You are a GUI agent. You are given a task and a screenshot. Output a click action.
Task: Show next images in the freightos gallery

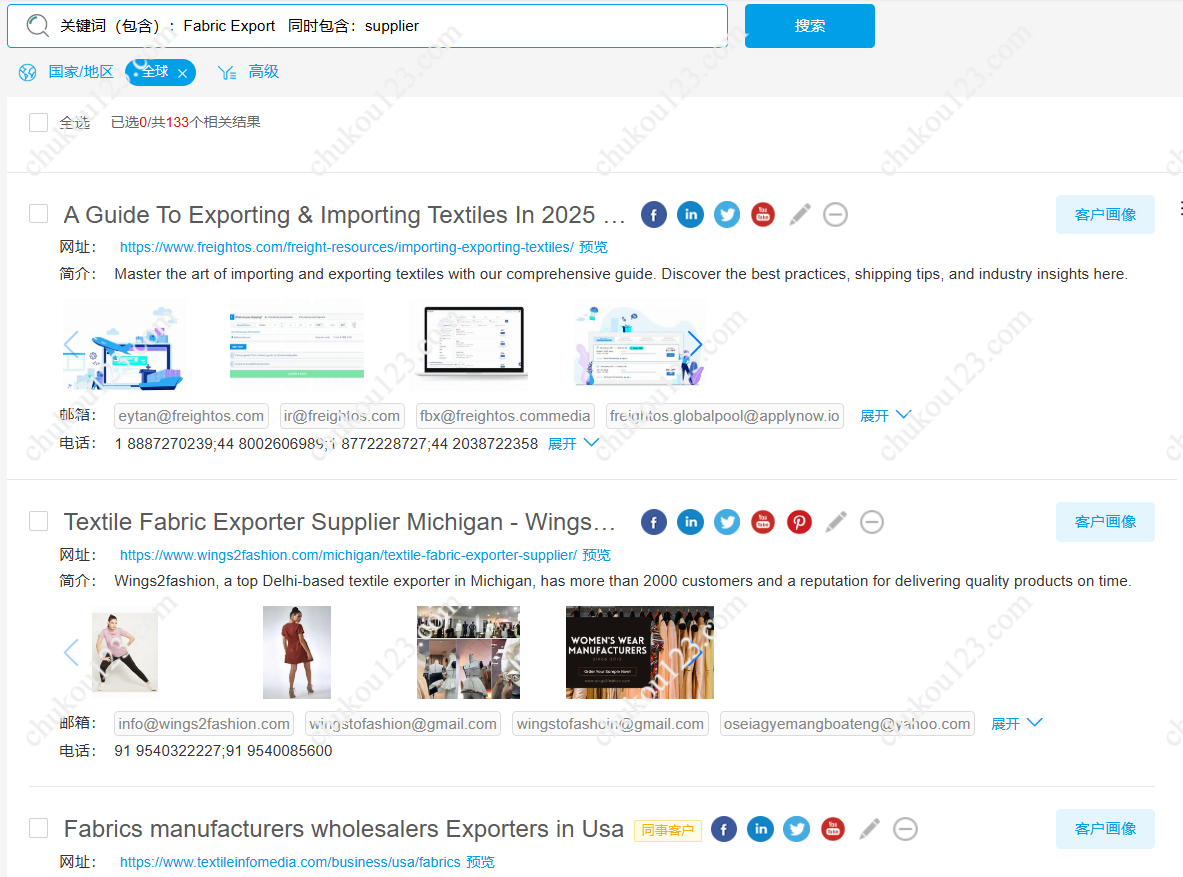pos(695,344)
